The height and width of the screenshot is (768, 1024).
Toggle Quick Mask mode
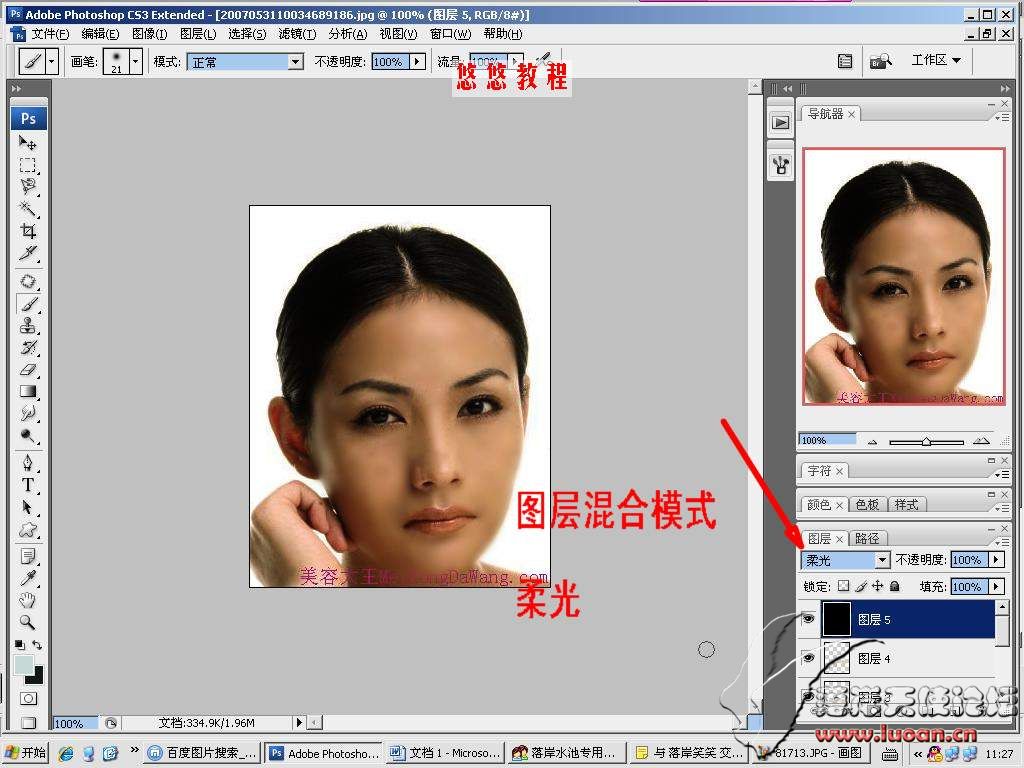click(x=28, y=698)
